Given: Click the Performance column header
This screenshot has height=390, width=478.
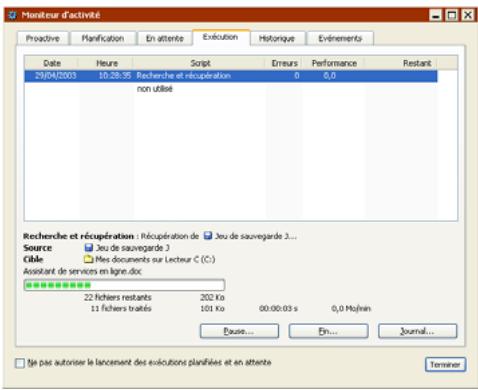Looking at the screenshot, I should (334, 63).
